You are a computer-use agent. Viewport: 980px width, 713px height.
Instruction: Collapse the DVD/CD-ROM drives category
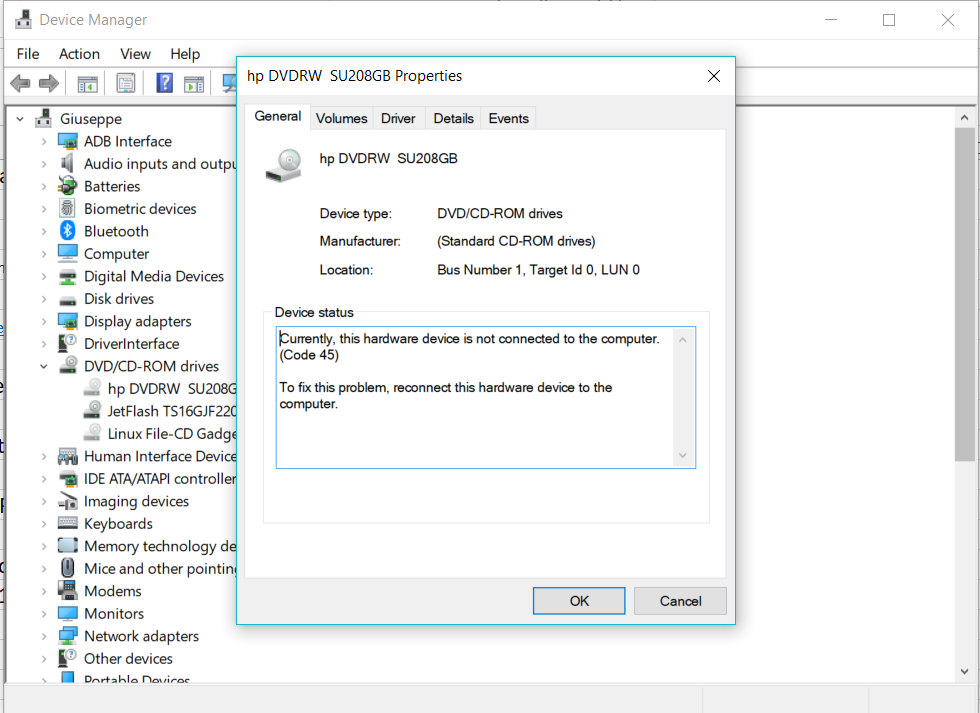(44, 366)
